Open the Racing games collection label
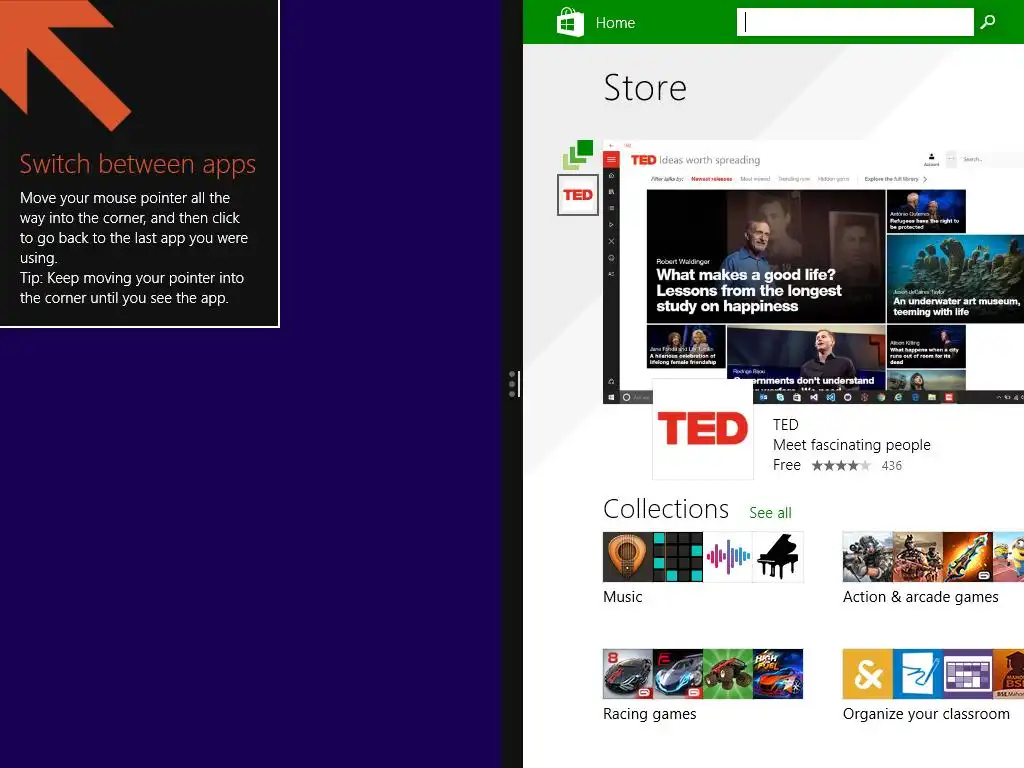The image size is (1024, 768). pyautogui.click(x=649, y=714)
